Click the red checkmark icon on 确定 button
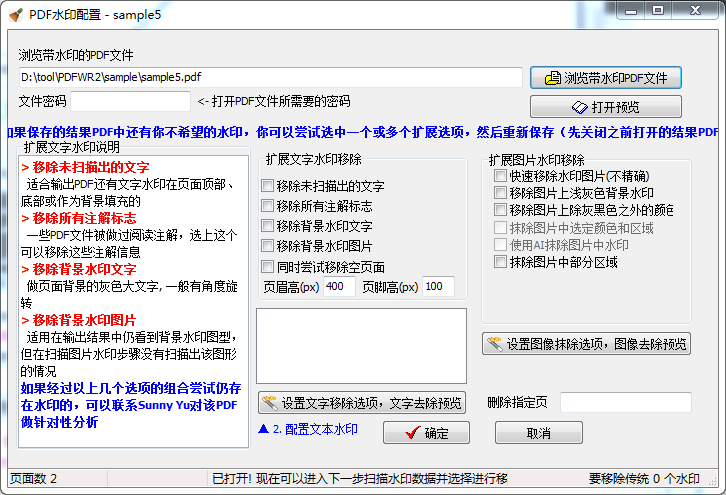The image size is (726, 495). [x=412, y=433]
